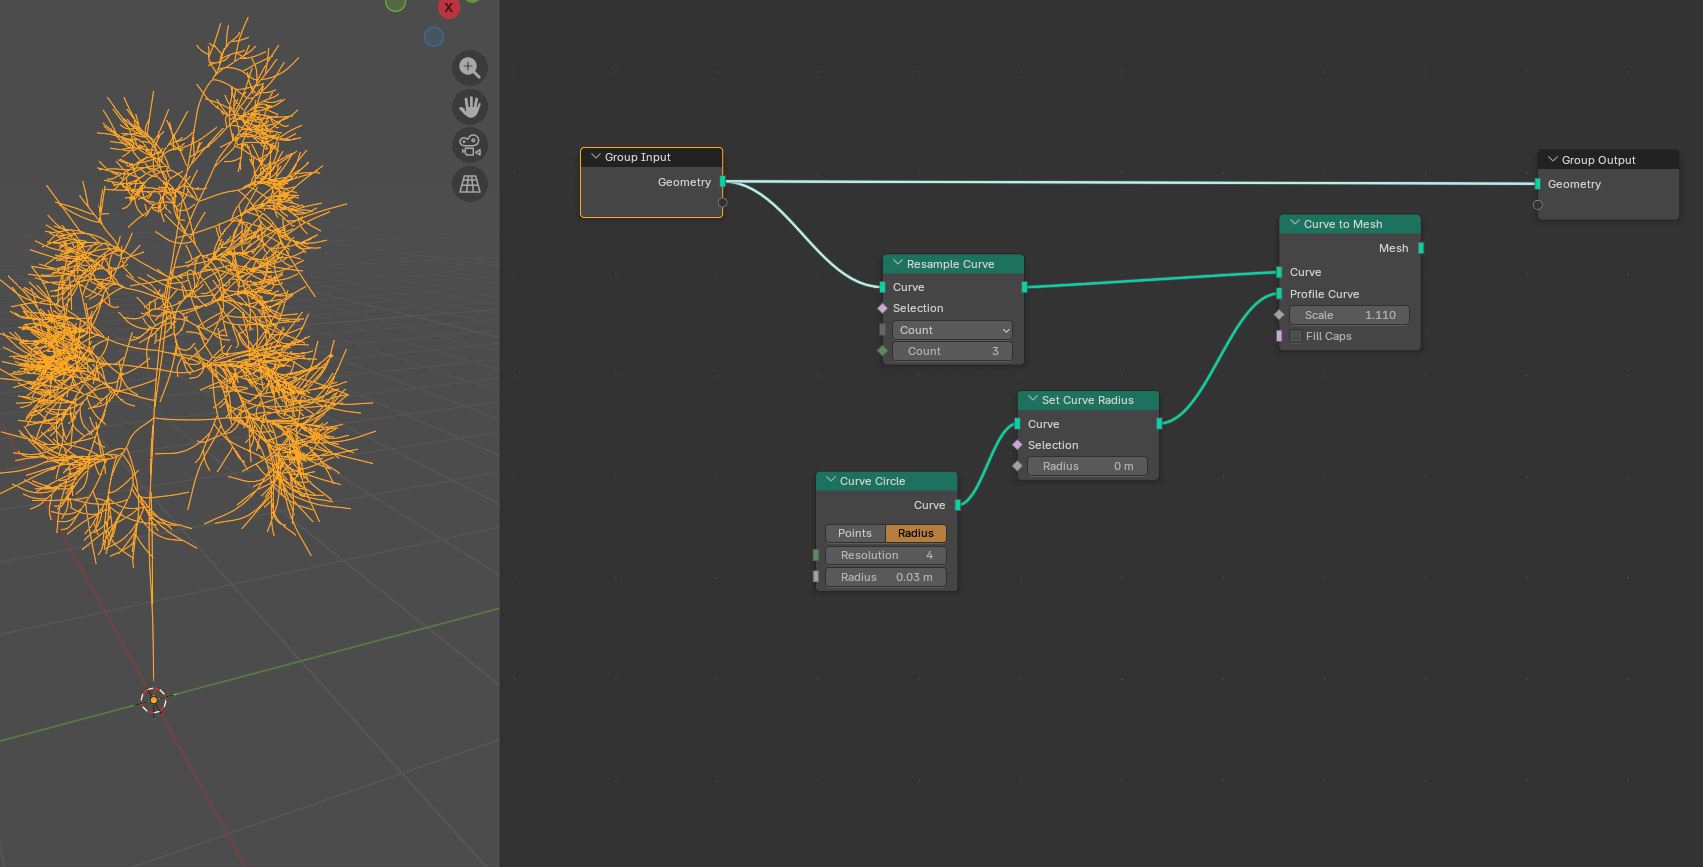The image size is (1703, 867).
Task: Click the Selection socket on Set Curve Radius
Action: click(x=1017, y=445)
